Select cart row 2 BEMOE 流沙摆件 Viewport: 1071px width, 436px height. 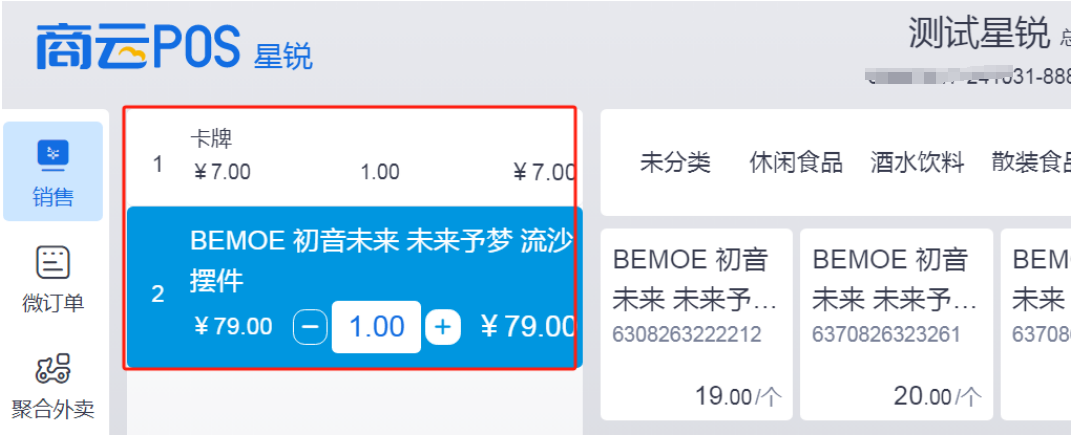pyautogui.click(x=354, y=288)
